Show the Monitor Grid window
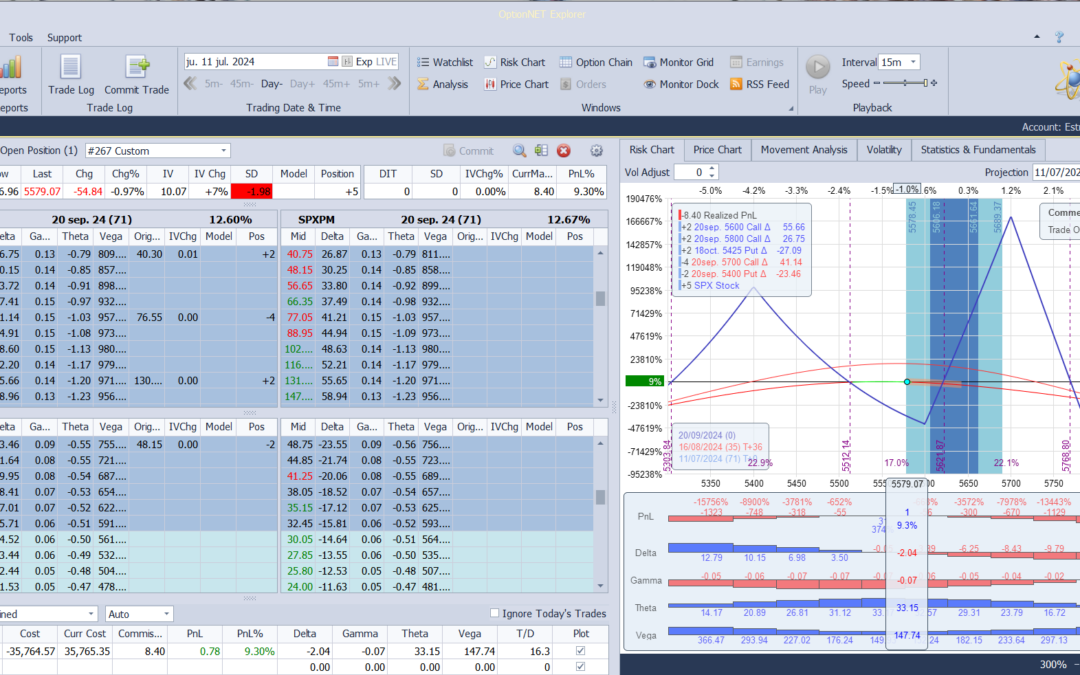Image resolution: width=1080 pixels, height=675 pixels. 678,62
